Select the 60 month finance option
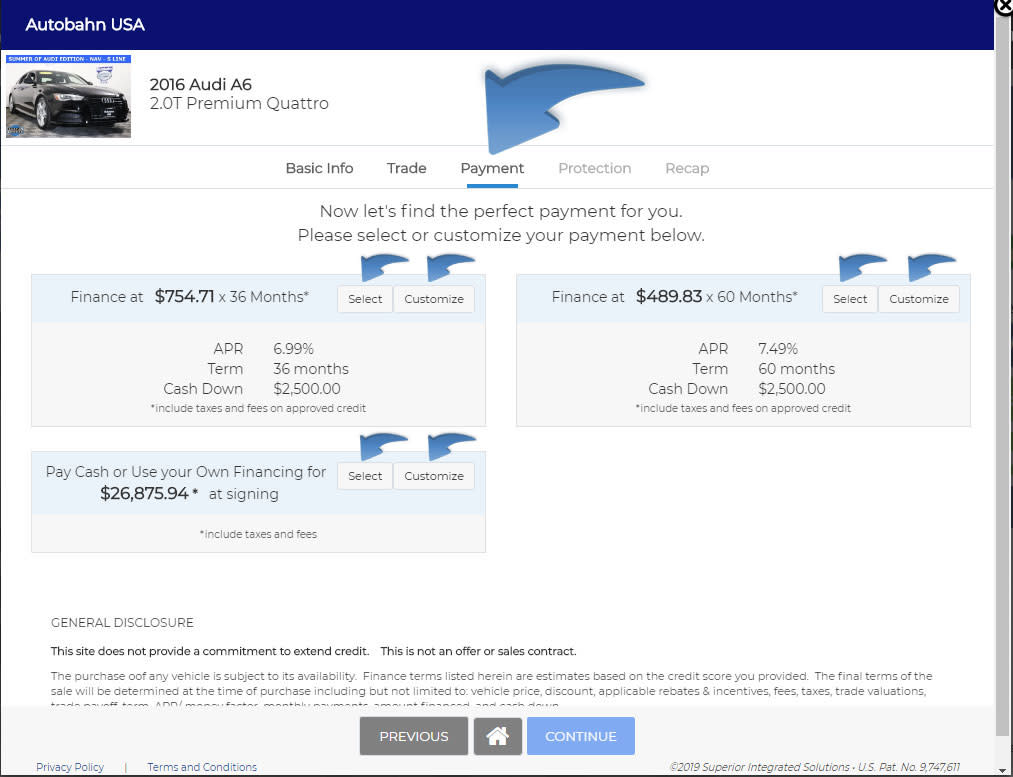This screenshot has height=777, width=1013. 850,299
